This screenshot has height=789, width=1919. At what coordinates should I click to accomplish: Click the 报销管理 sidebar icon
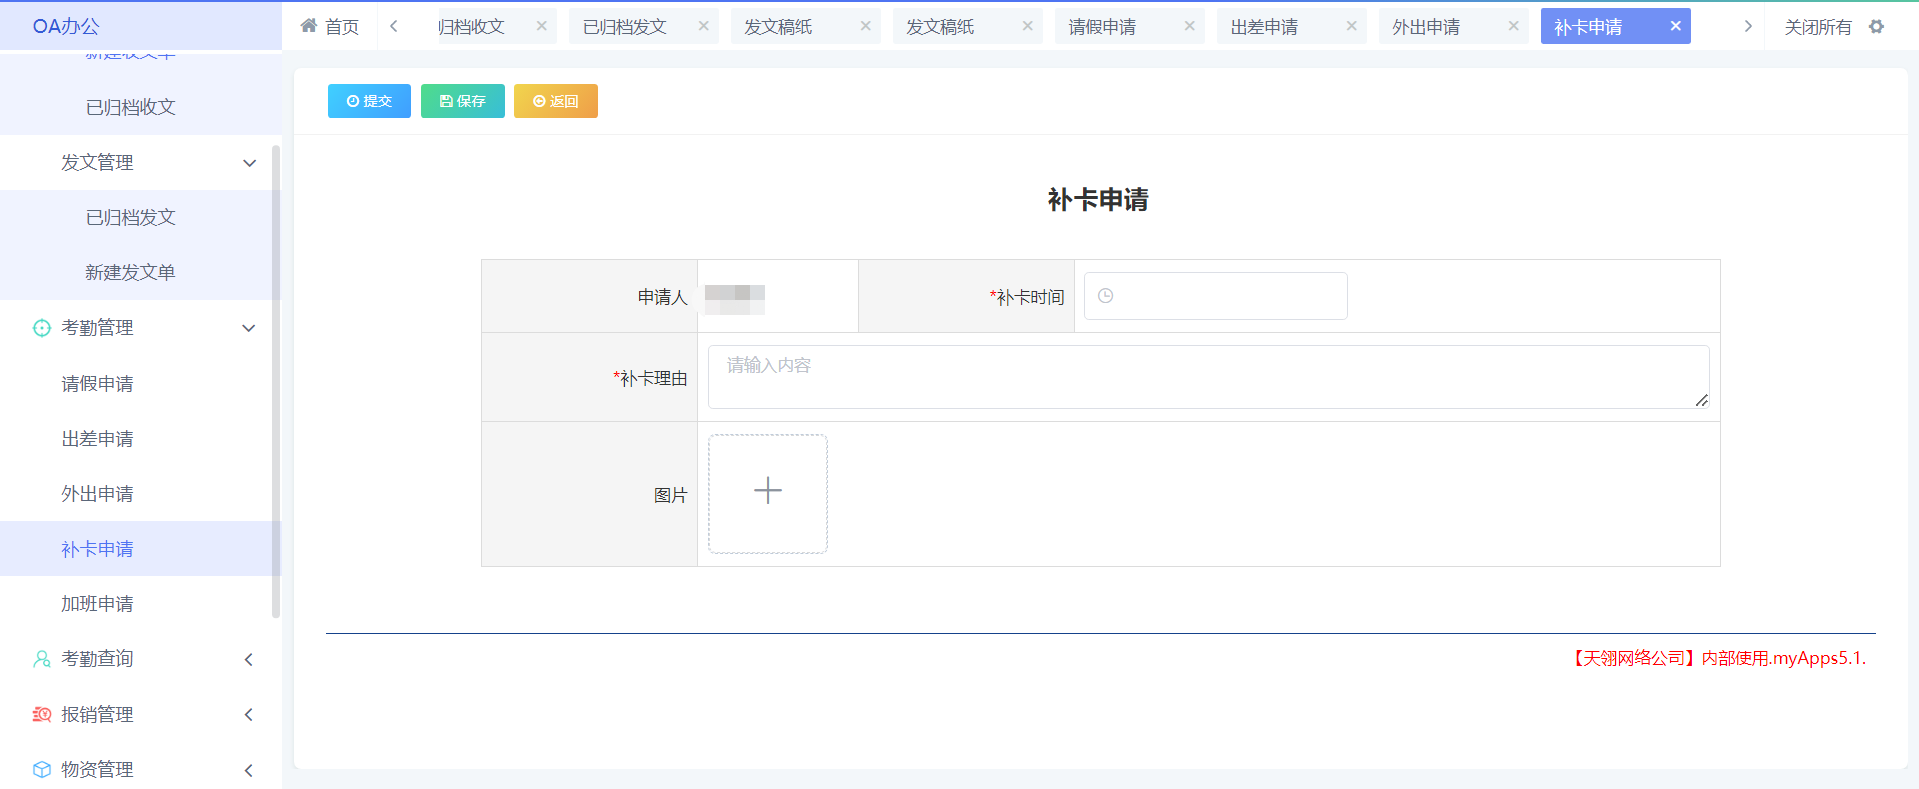pyautogui.click(x=41, y=714)
